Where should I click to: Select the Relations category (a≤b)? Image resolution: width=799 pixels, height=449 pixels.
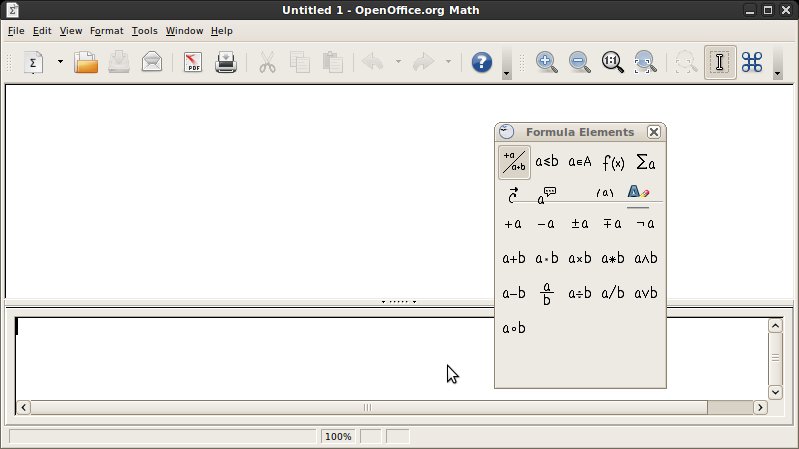547,162
